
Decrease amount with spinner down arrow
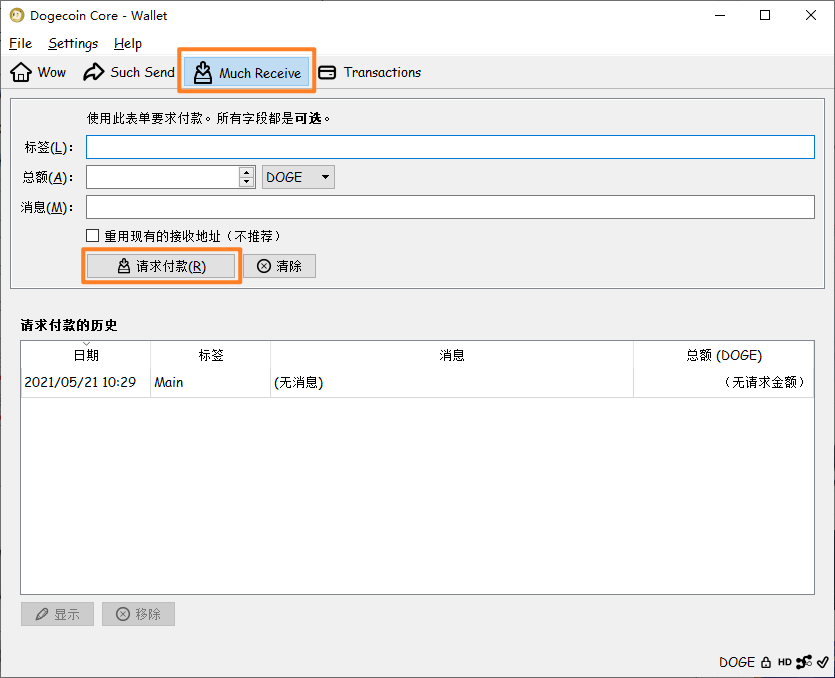(x=247, y=182)
